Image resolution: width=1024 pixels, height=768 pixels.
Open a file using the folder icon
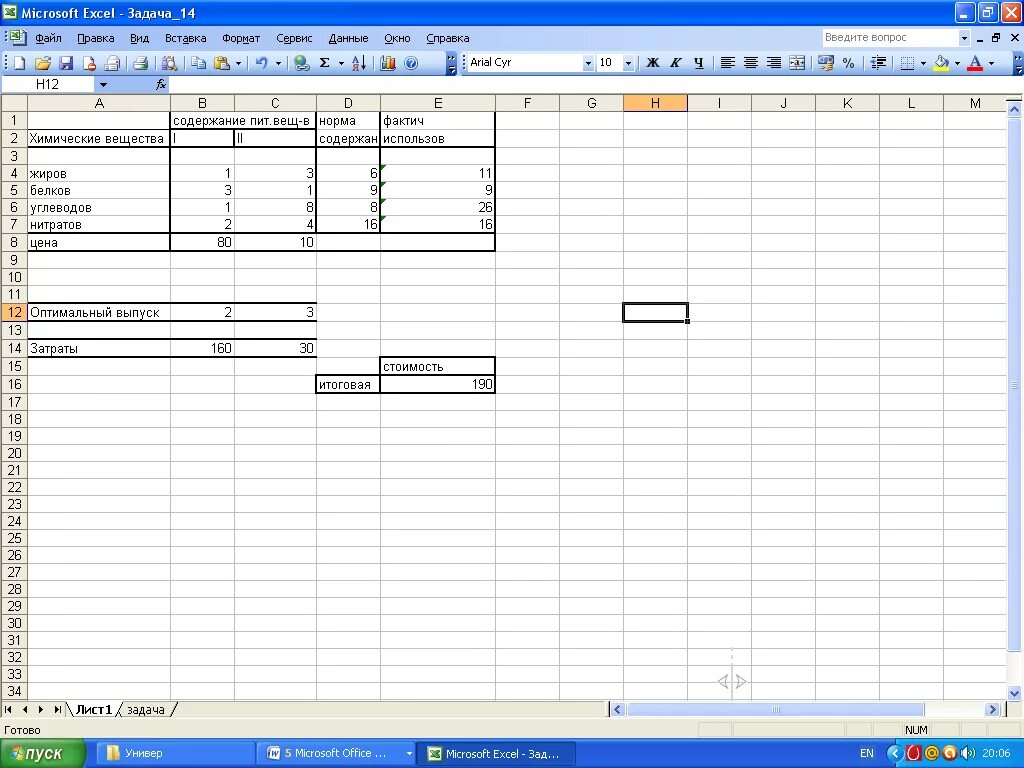pyautogui.click(x=42, y=63)
